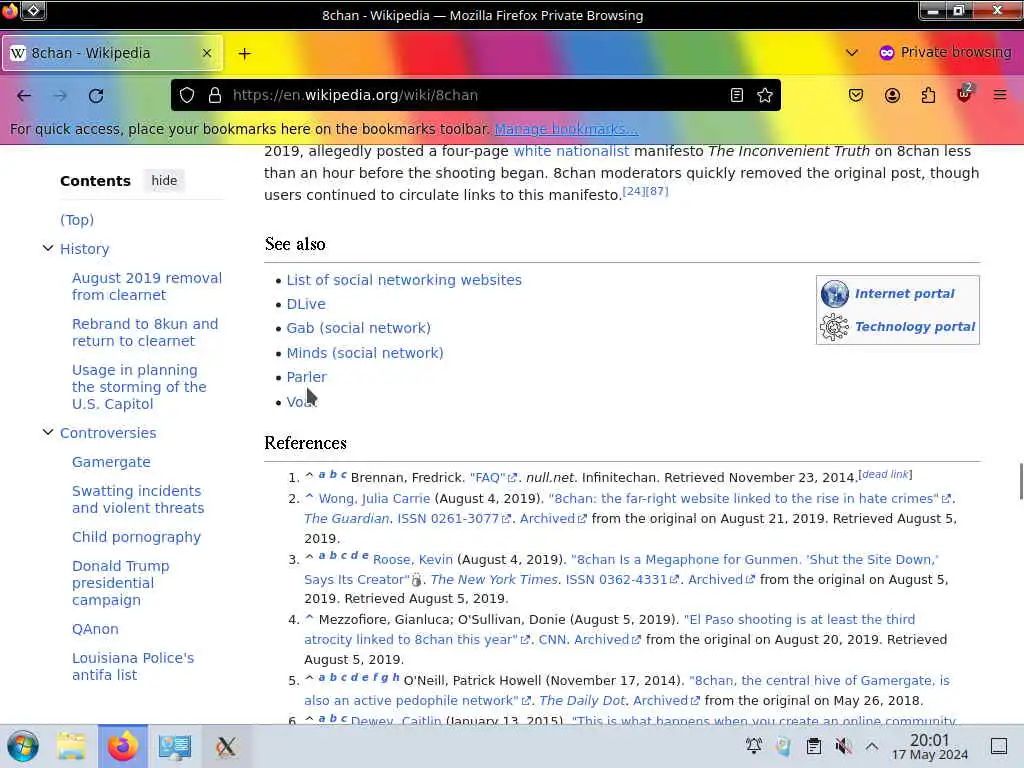
Task: Open the hamburger application menu
Action: tap(999, 95)
